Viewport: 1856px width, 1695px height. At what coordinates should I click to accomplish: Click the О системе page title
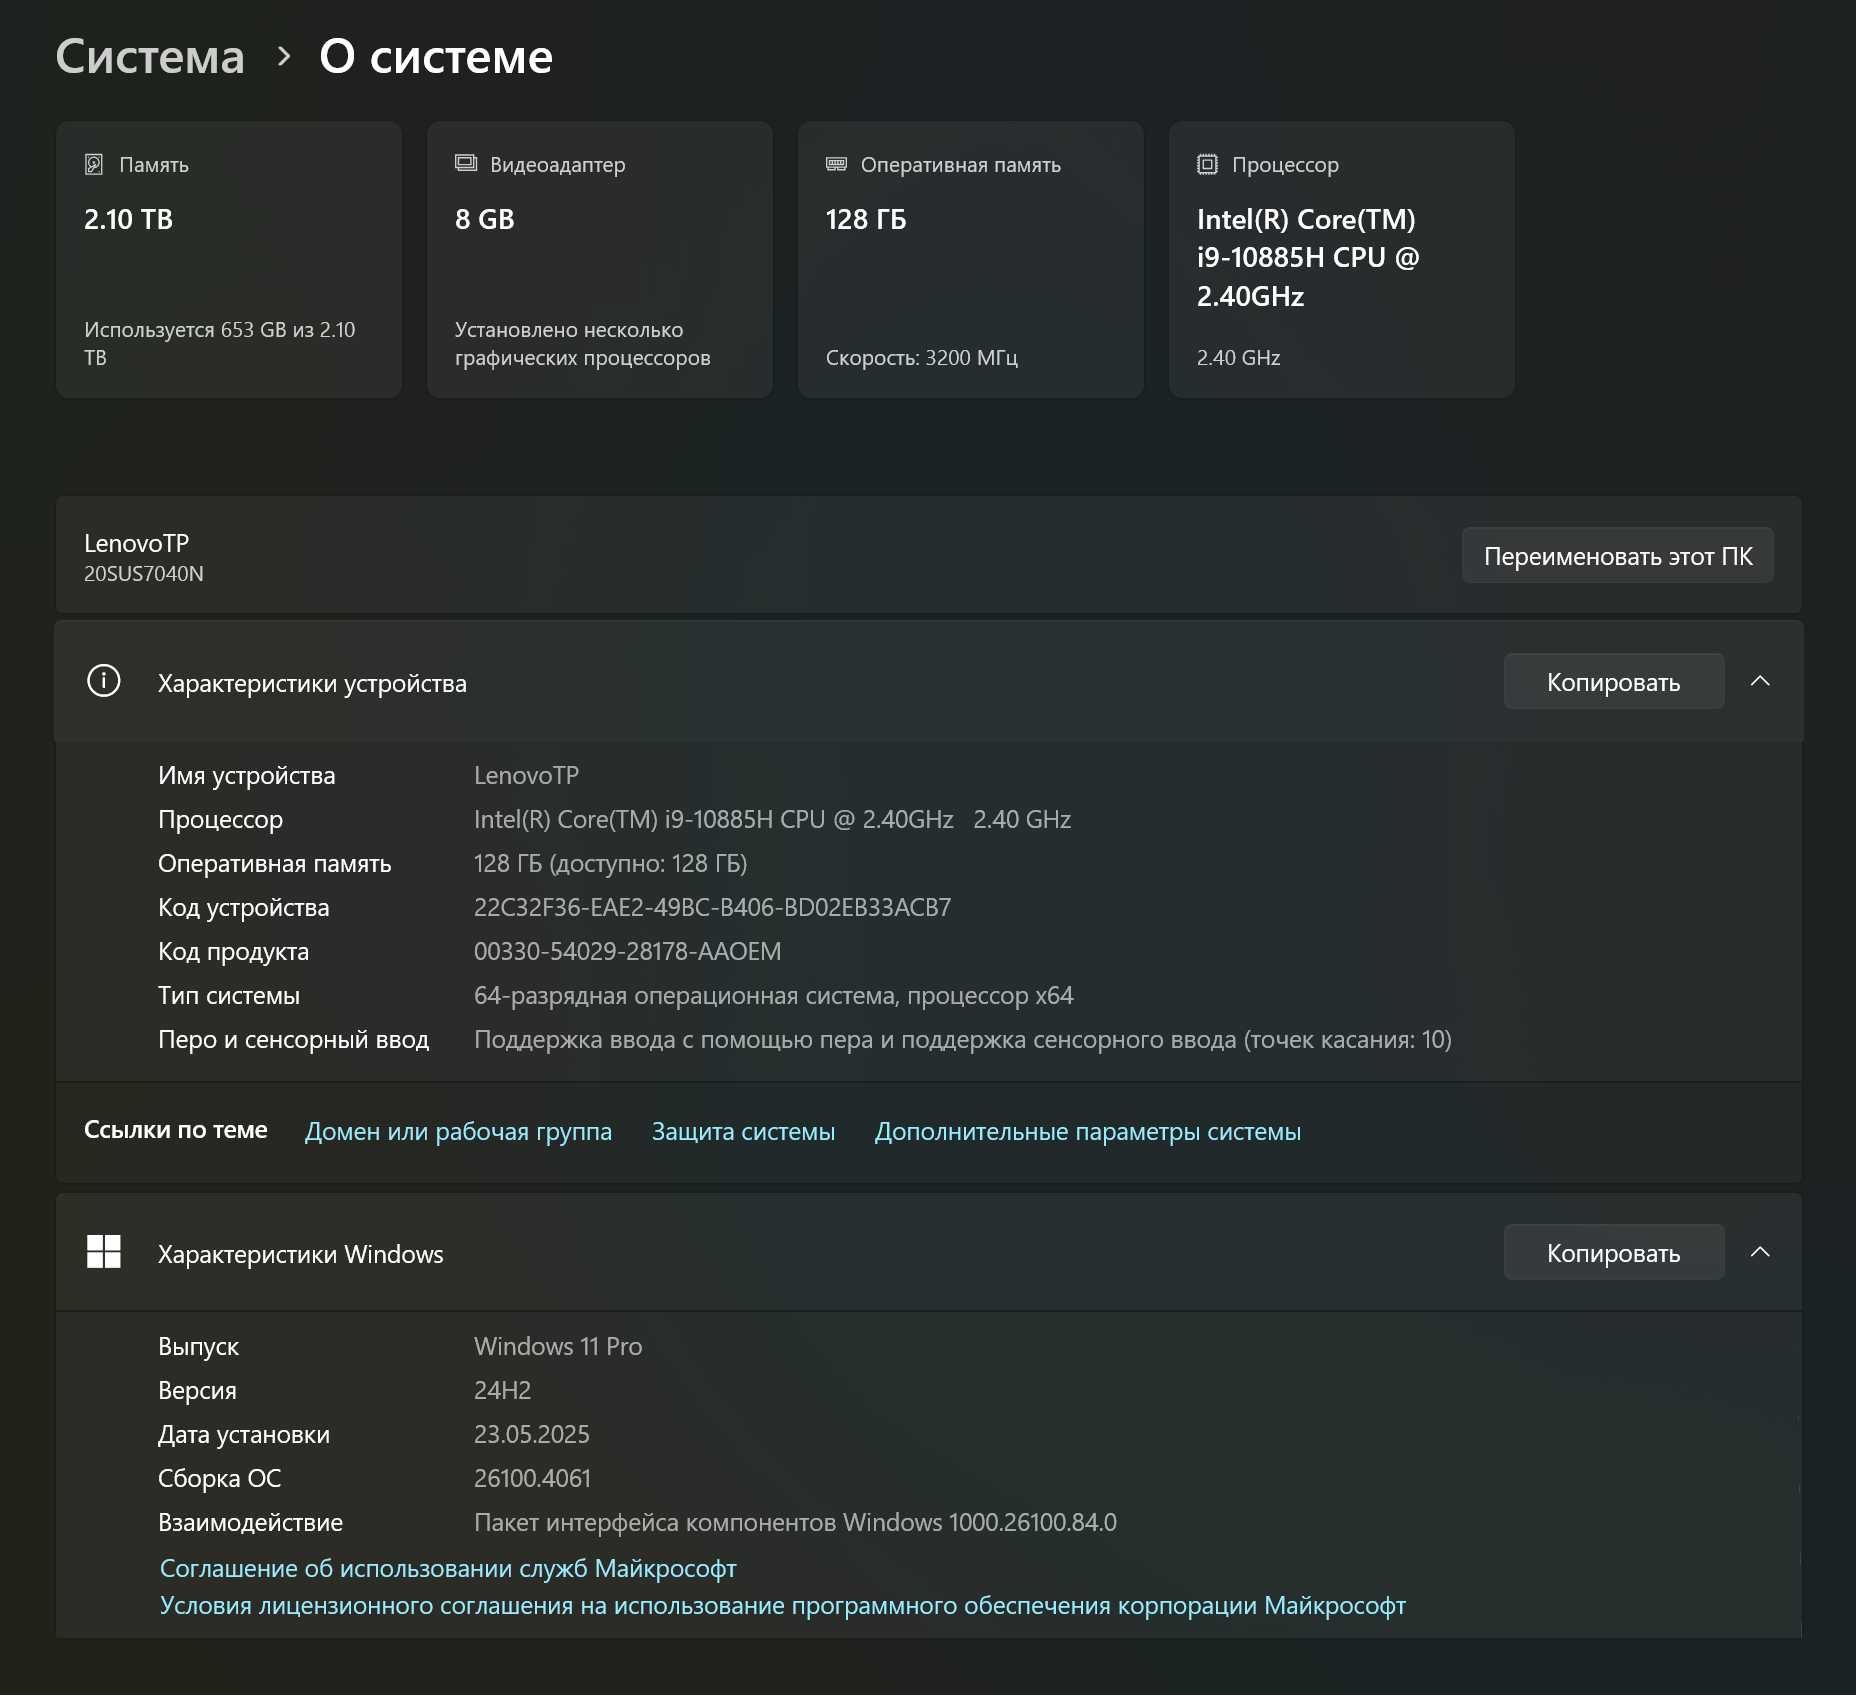(x=436, y=57)
